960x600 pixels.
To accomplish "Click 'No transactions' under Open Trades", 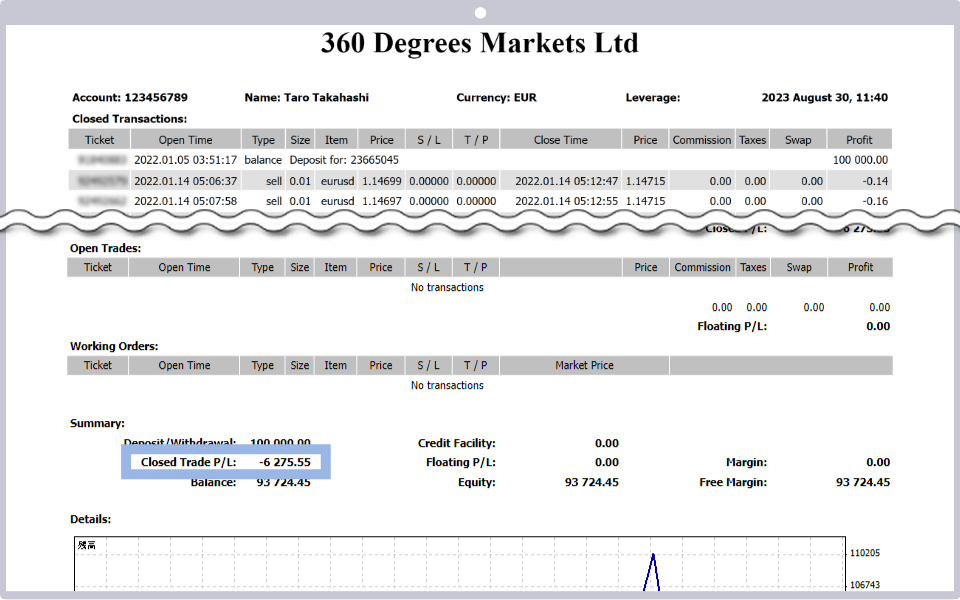I will click(x=447, y=287).
